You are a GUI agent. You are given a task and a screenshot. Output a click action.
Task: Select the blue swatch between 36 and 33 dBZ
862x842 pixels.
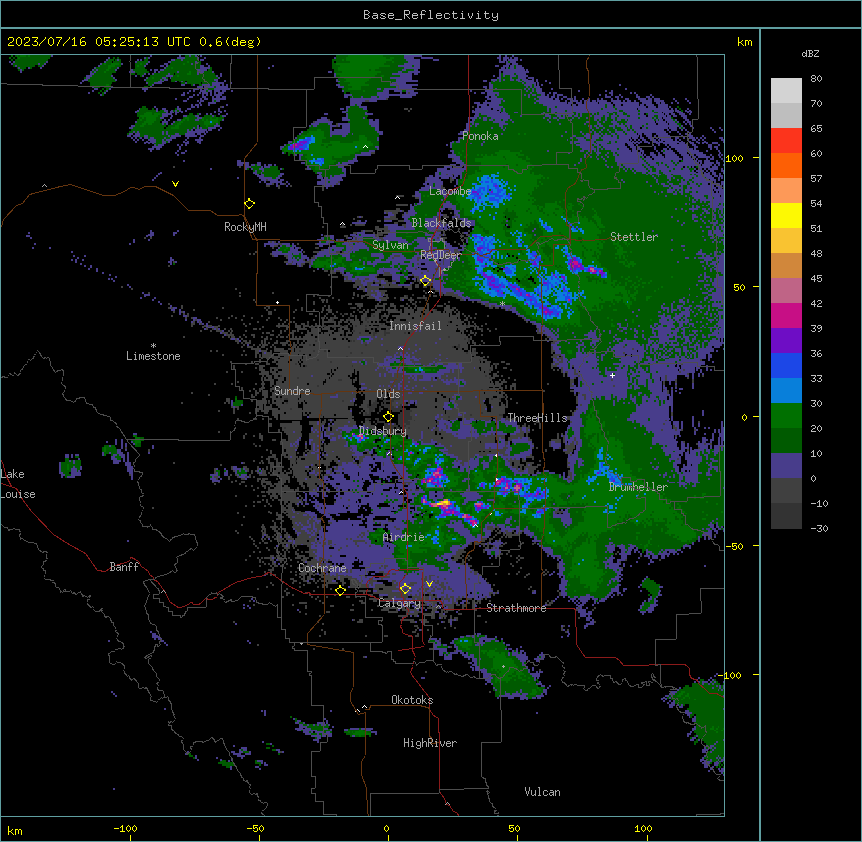pyautogui.click(x=786, y=365)
